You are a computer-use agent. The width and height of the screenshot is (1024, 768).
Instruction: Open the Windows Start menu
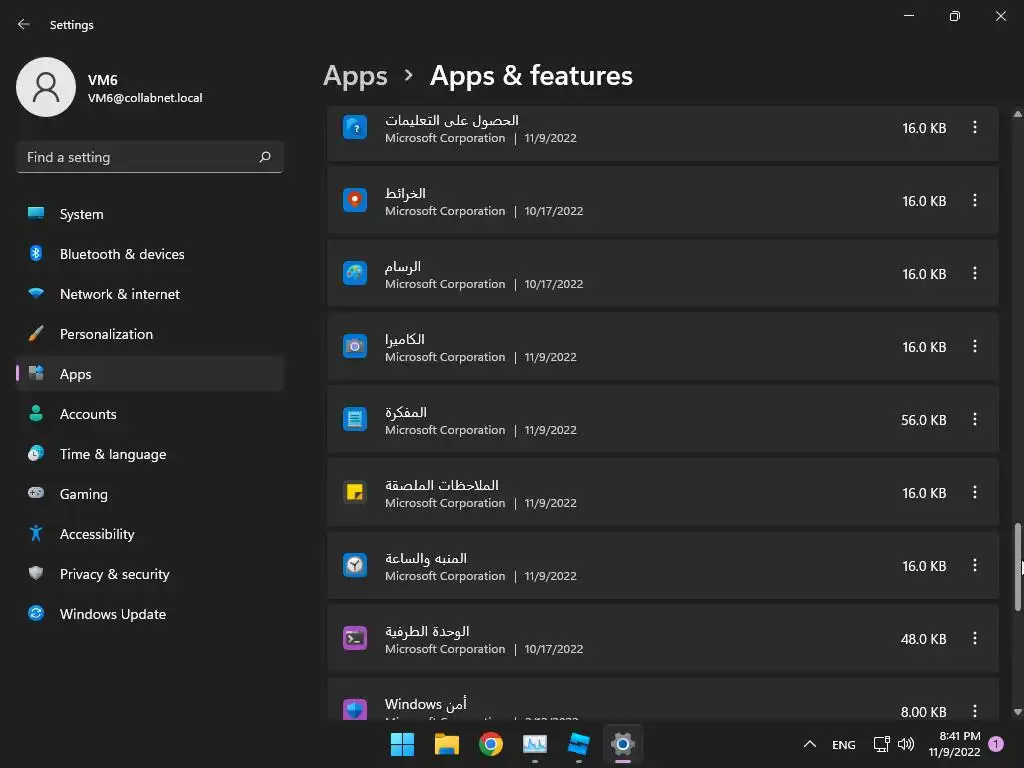click(x=402, y=744)
